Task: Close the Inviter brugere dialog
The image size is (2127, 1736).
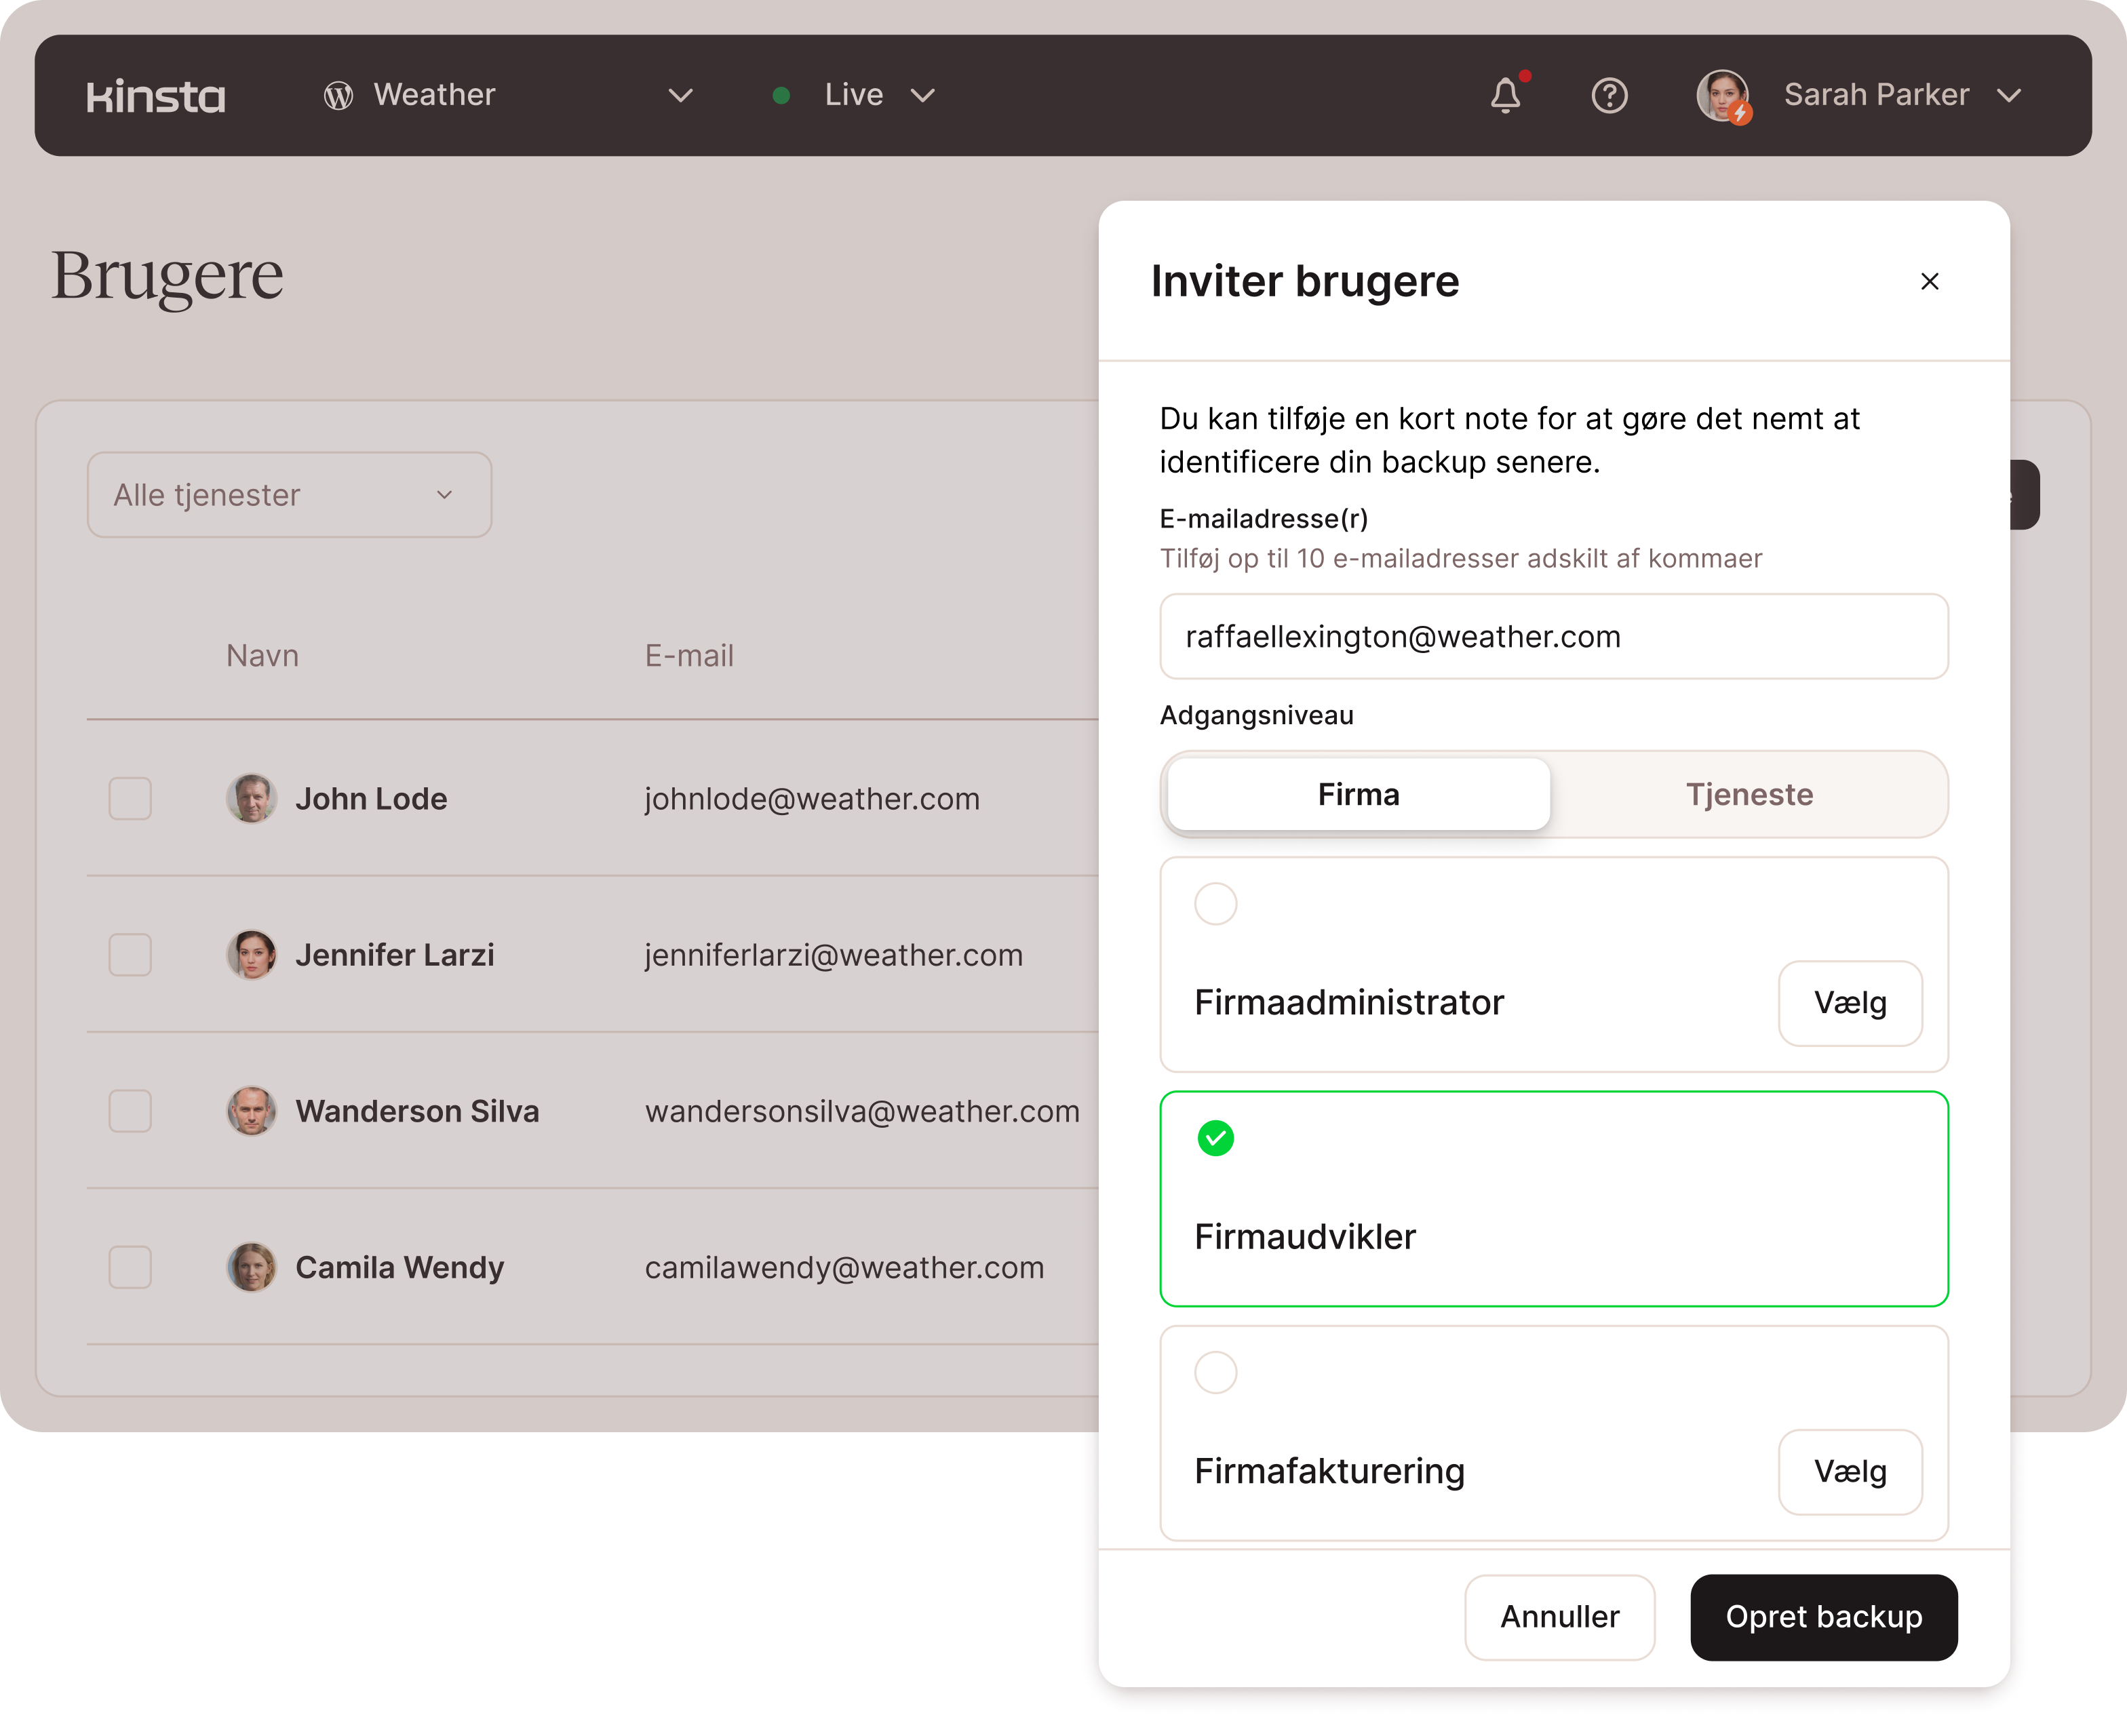Action: 1929,282
